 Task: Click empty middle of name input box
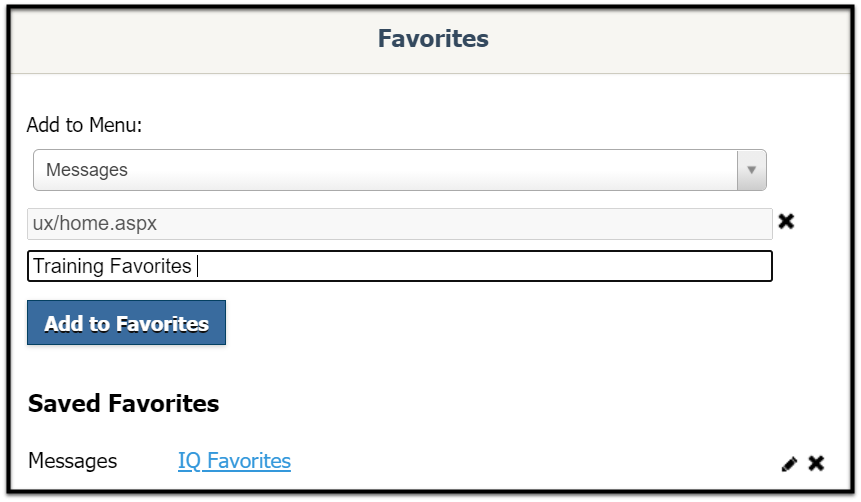coord(483,266)
